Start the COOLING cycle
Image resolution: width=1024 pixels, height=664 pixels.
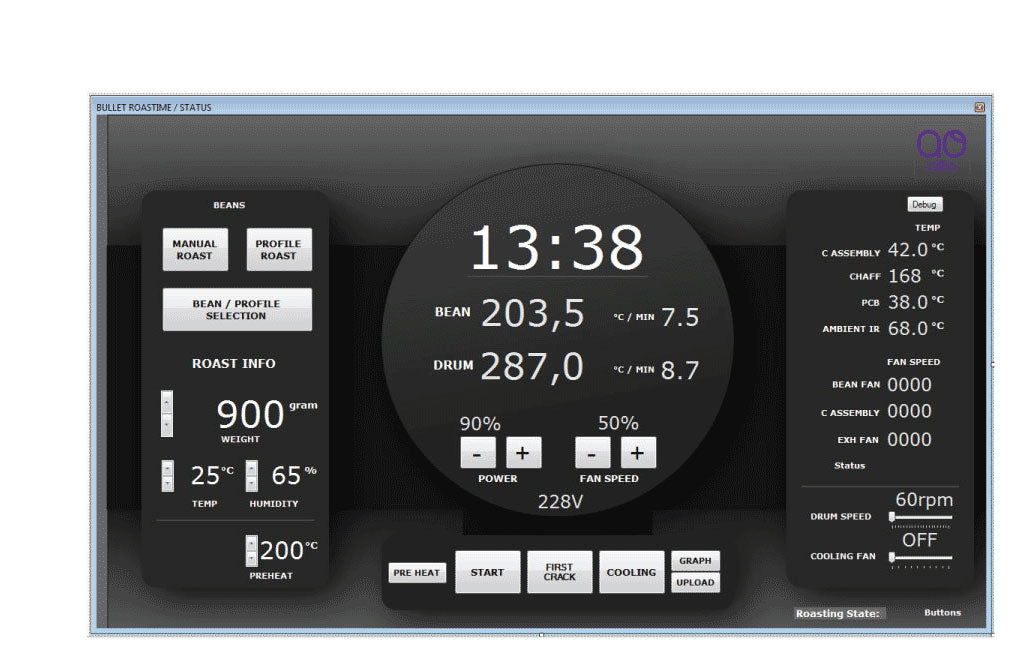(x=631, y=573)
